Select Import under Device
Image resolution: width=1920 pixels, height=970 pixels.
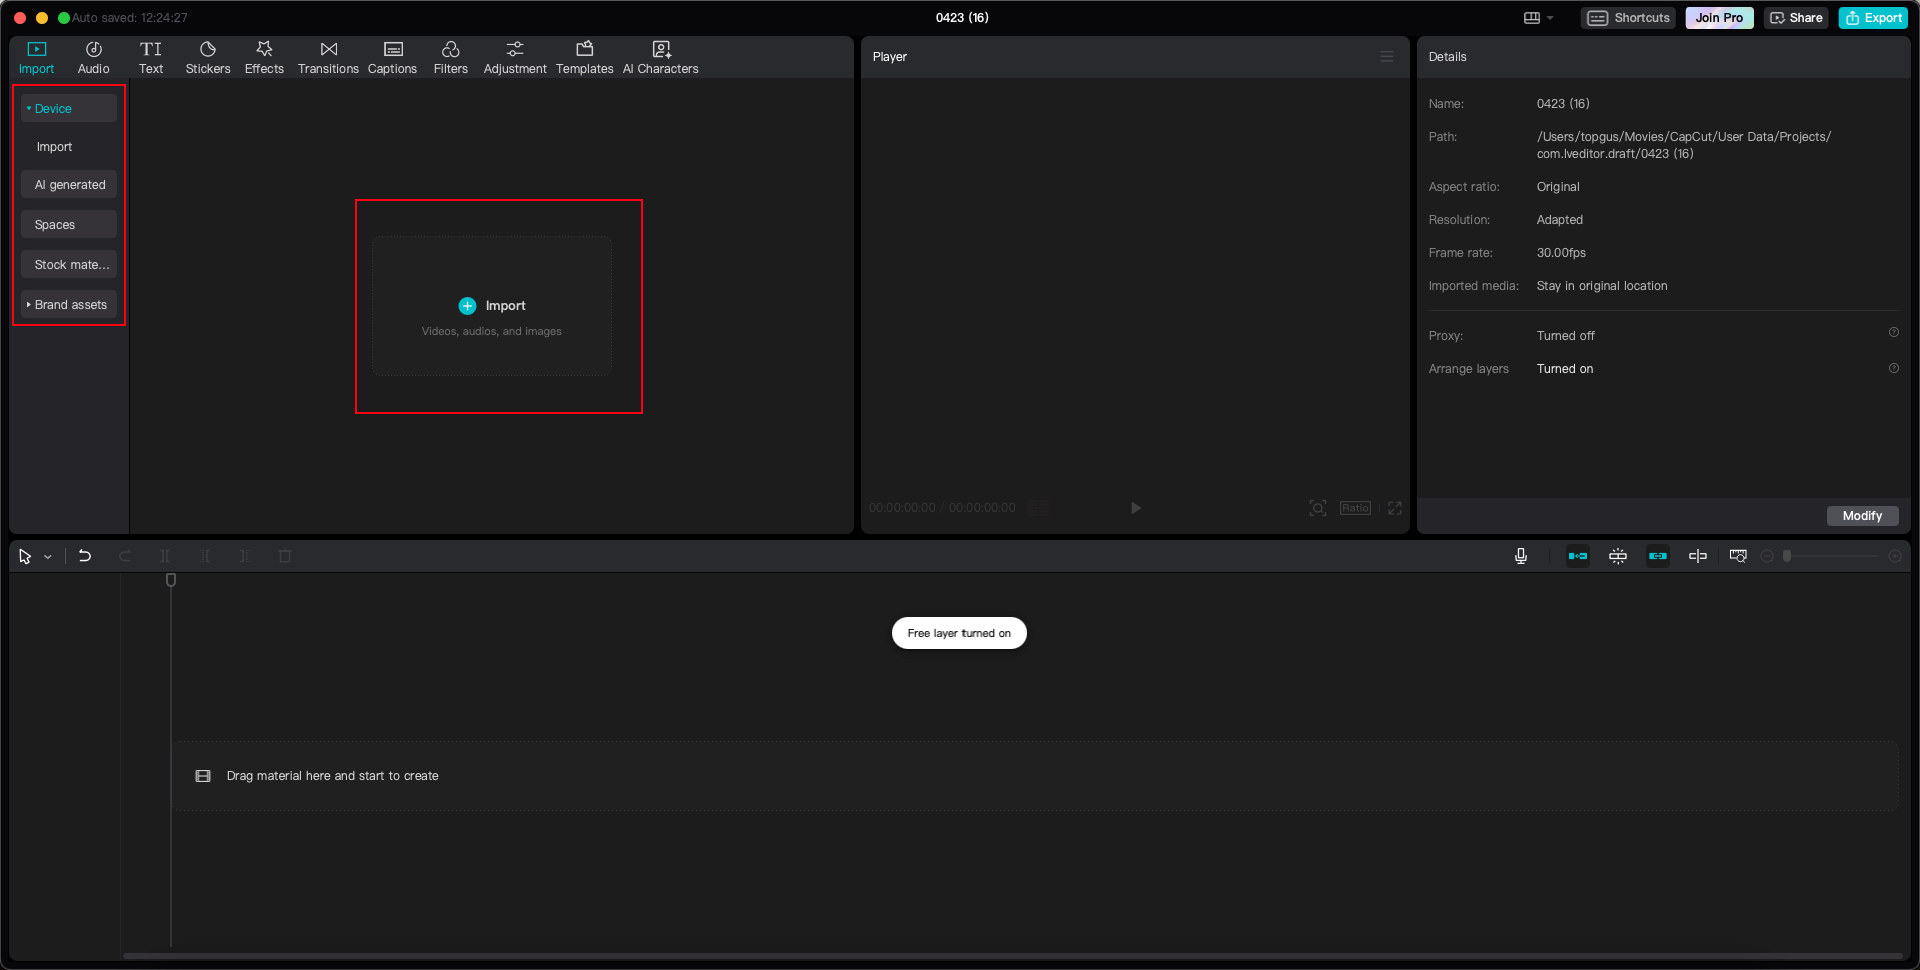(54, 147)
